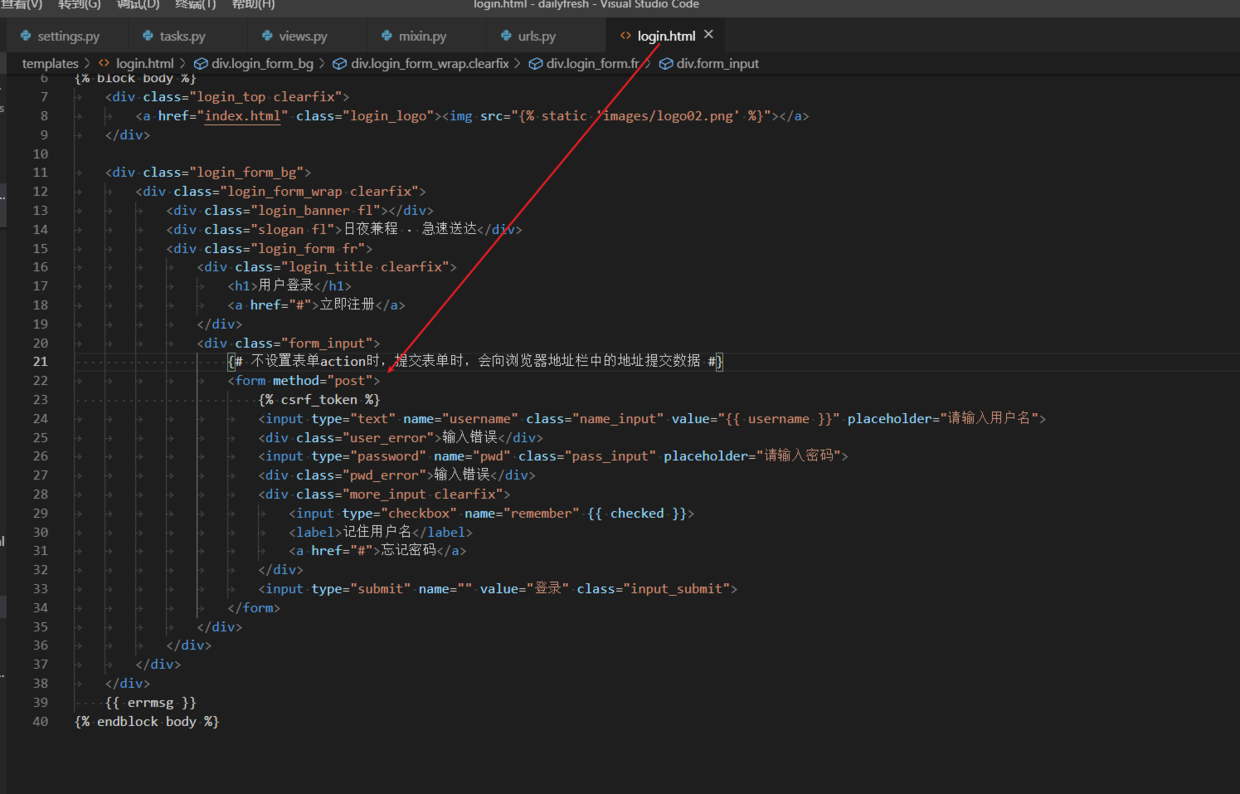The image size is (1240, 794).
Task: Expand the div.login_form_bg breadcrumb
Action: 254,64
